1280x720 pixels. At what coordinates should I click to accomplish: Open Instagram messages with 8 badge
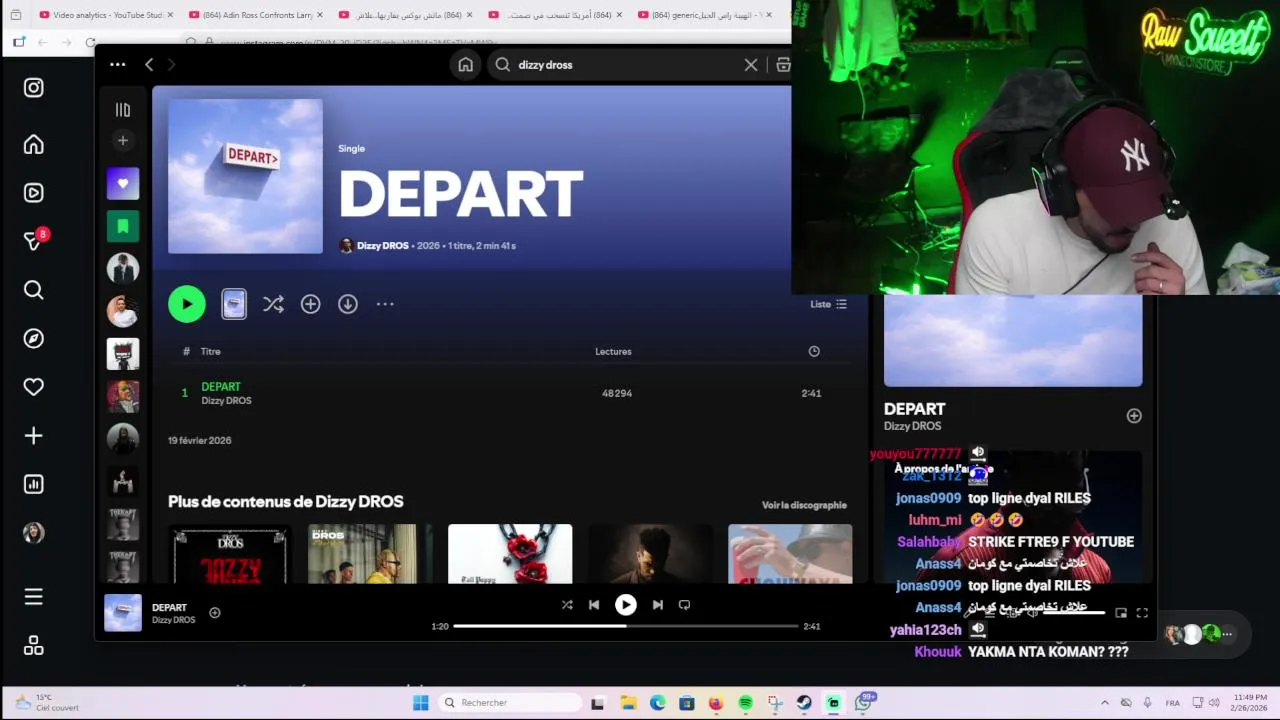pos(33,241)
